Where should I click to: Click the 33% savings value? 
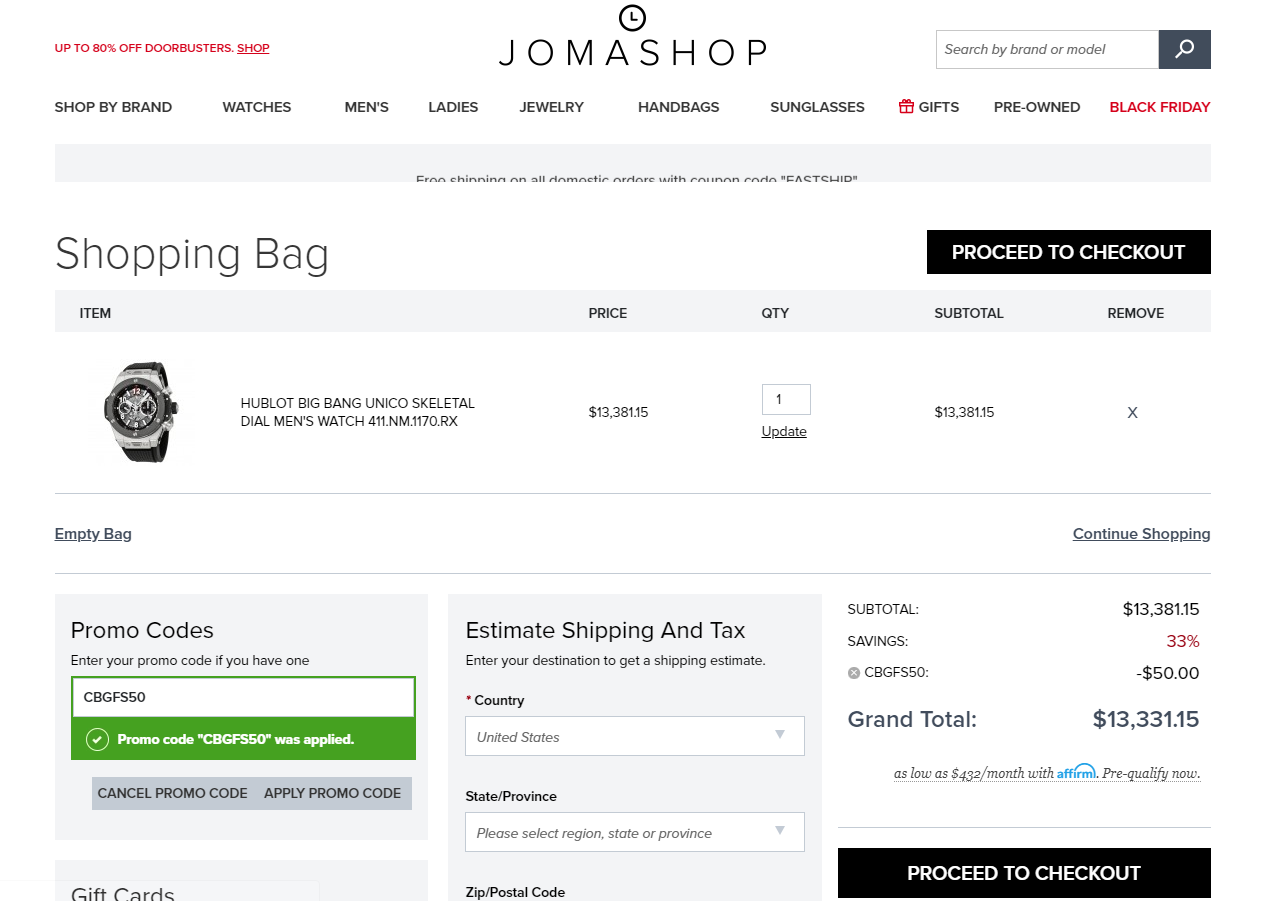pyautogui.click(x=1182, y=641)
